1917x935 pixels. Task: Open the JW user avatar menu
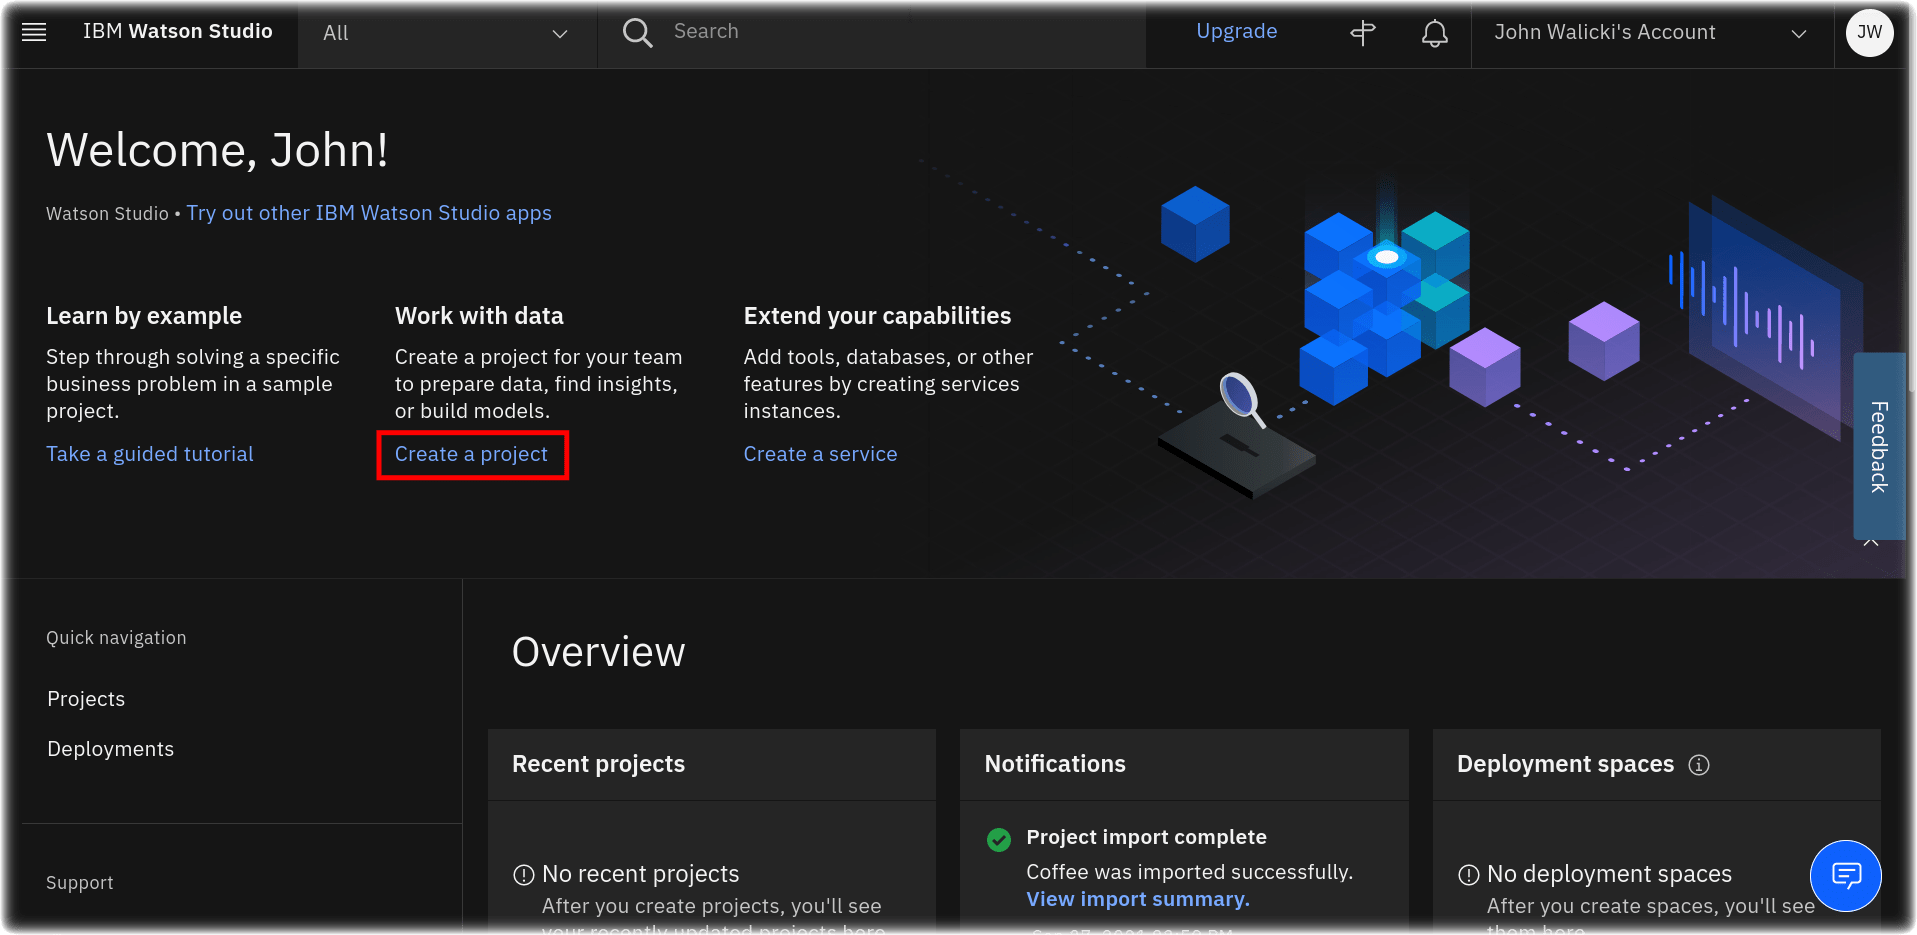point(1869,32)
